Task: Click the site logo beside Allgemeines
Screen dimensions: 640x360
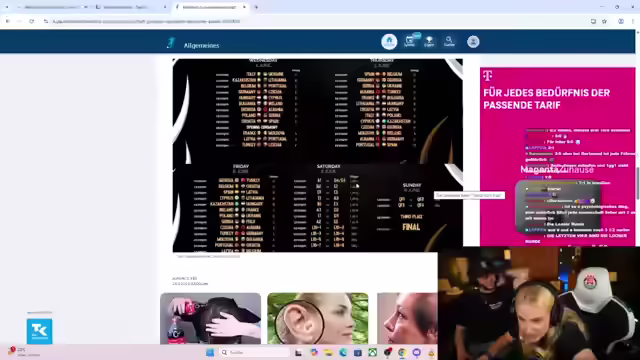Action: pyautogui.click(x=171, y=42)
